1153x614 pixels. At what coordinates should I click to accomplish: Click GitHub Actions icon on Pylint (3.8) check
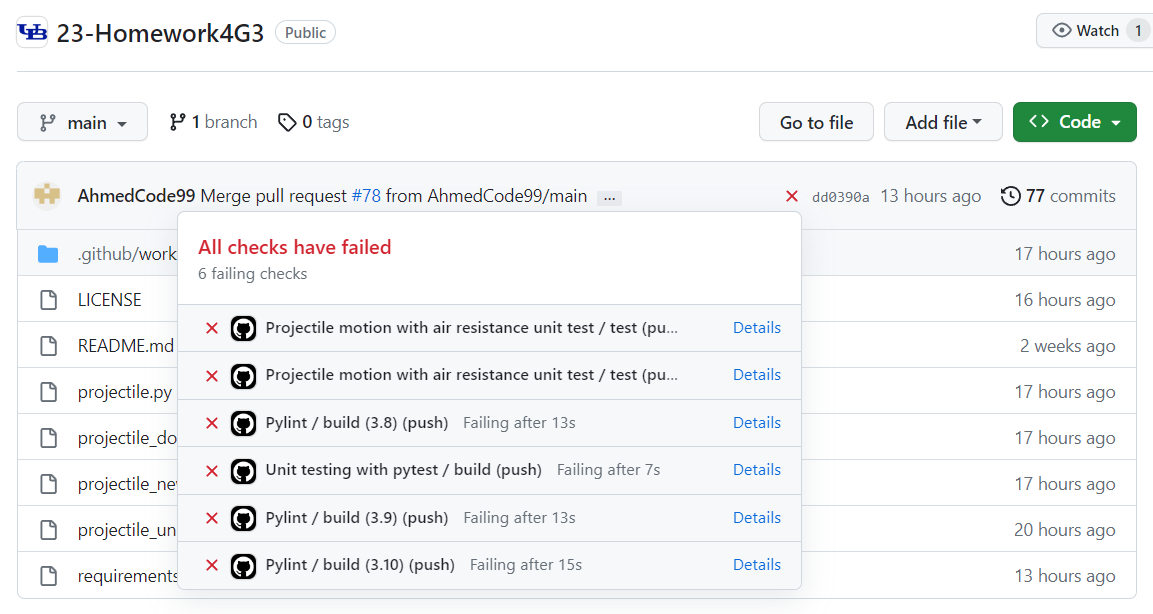243,422
